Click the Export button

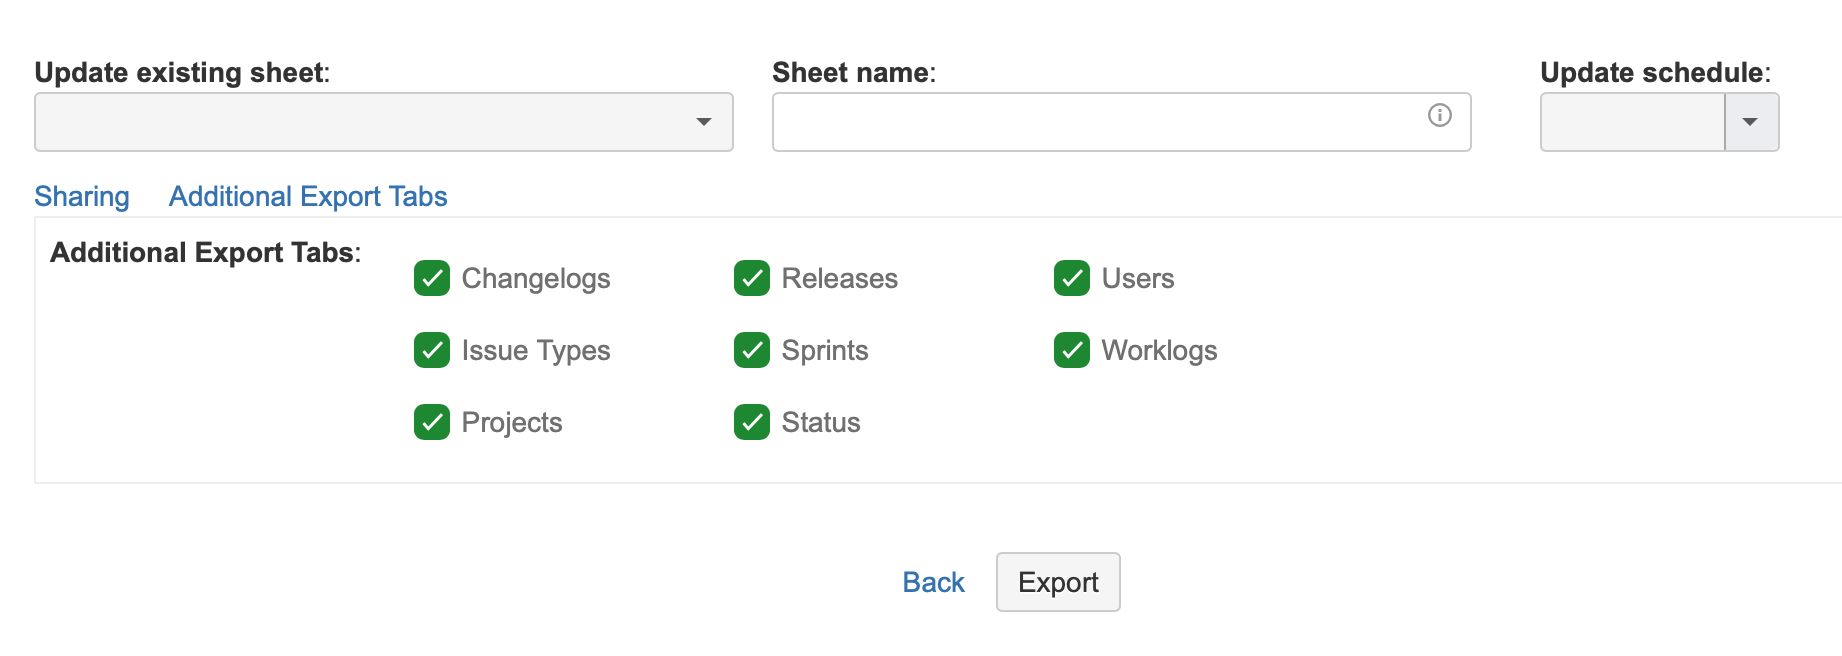[1058, 582]
